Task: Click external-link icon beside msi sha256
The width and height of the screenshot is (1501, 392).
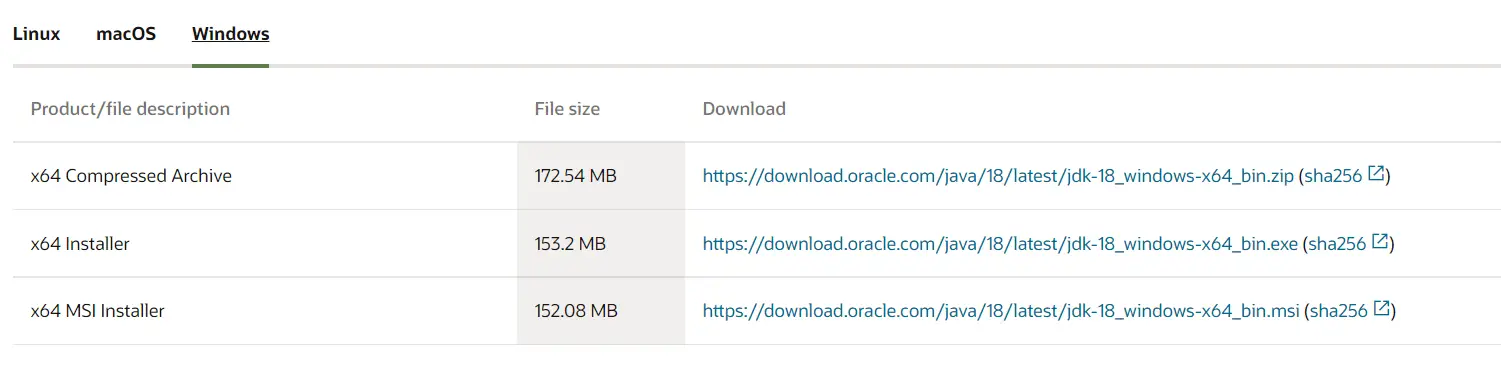Action: pos(1381,310)
